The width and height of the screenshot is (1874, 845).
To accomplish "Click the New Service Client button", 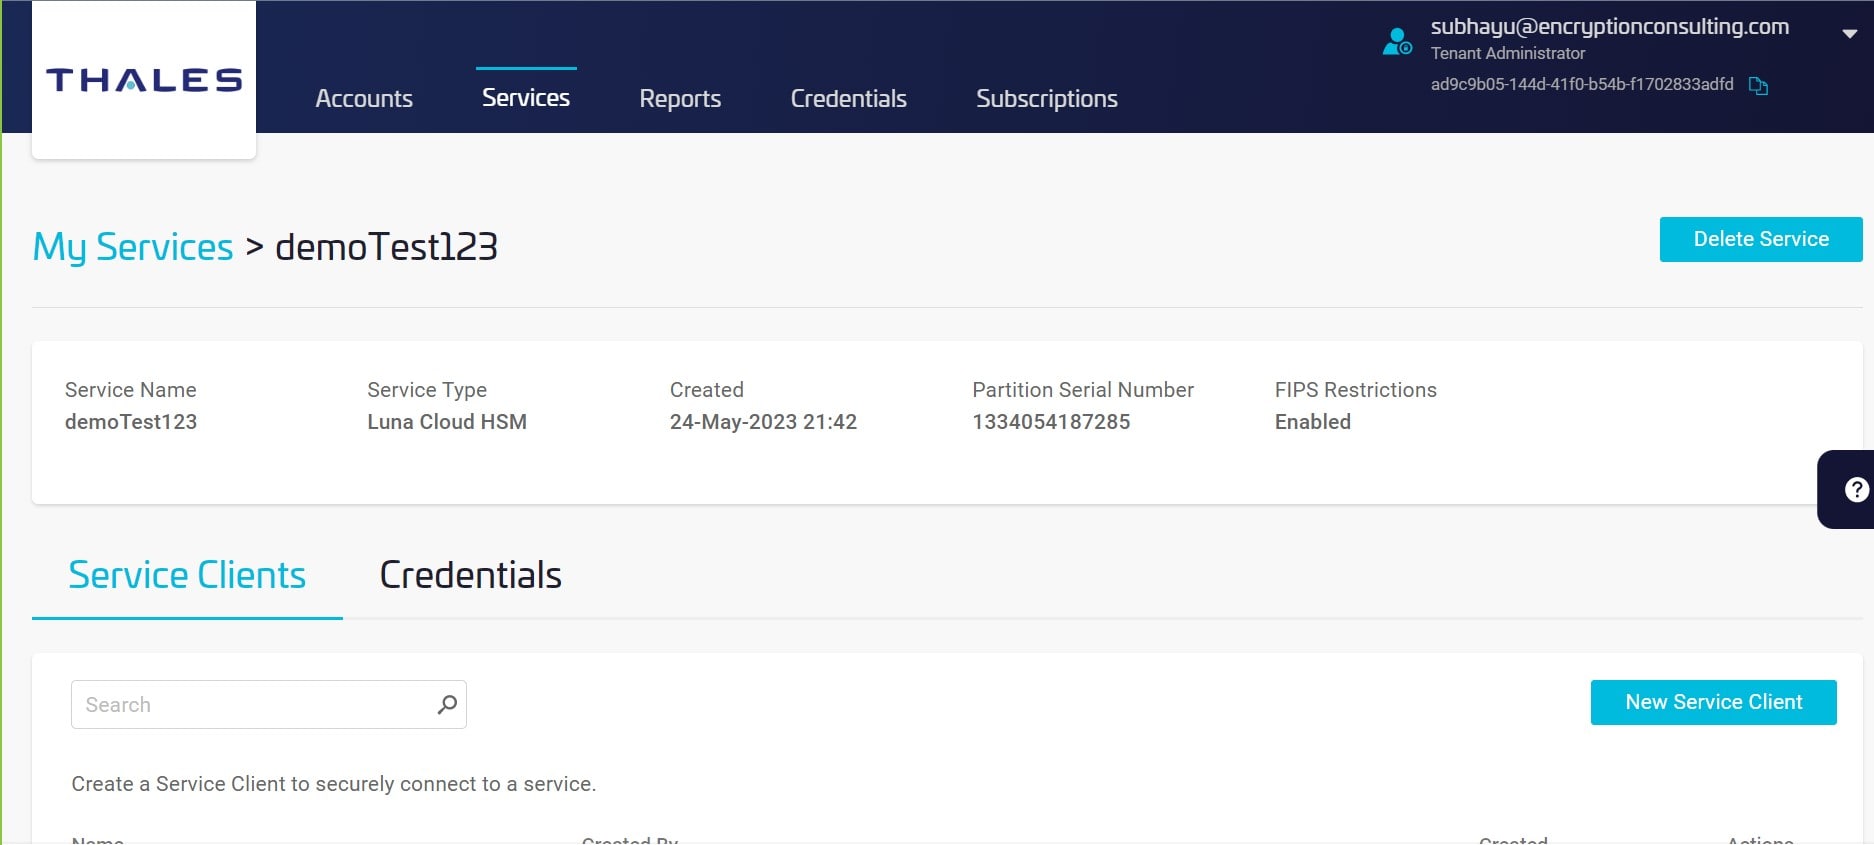I will click(x=1713, y=702).
